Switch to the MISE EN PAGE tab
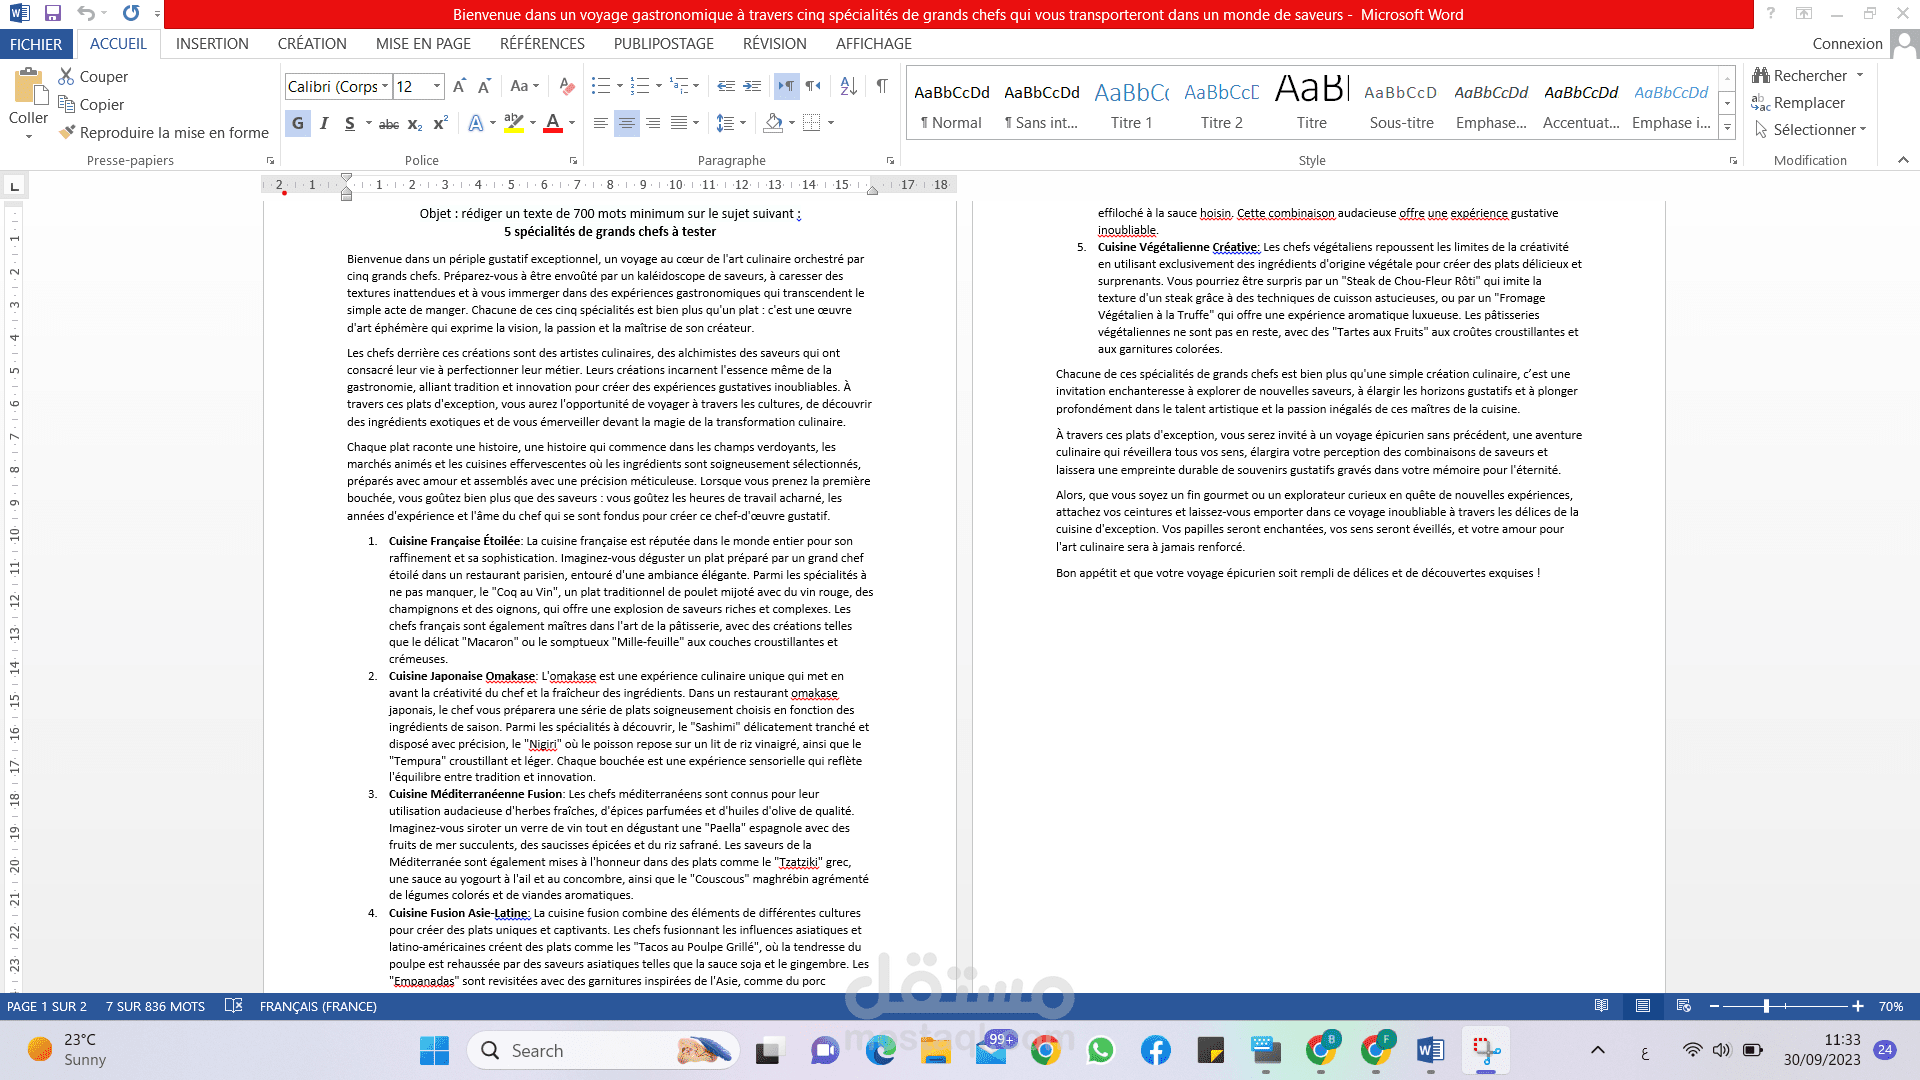Viewport: 1920px width, 1080px height. (x=423, y=44)
